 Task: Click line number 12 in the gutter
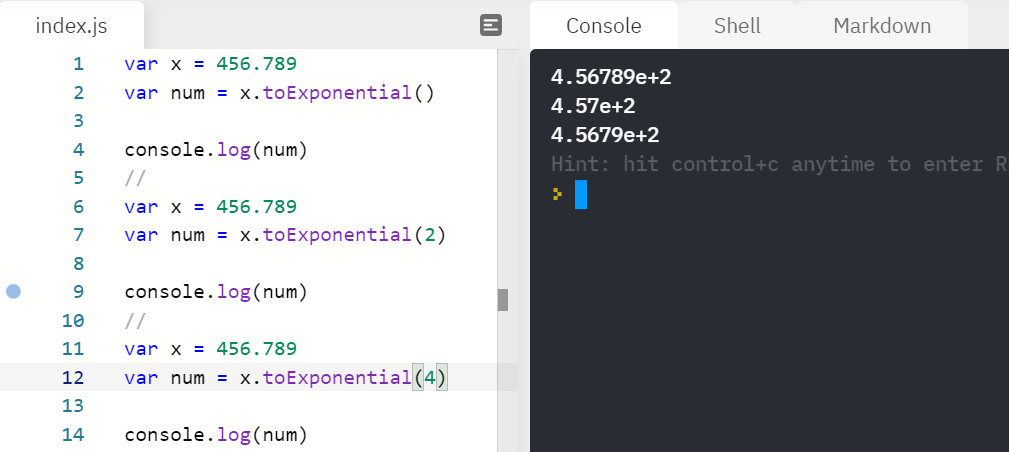click(73, 377)
